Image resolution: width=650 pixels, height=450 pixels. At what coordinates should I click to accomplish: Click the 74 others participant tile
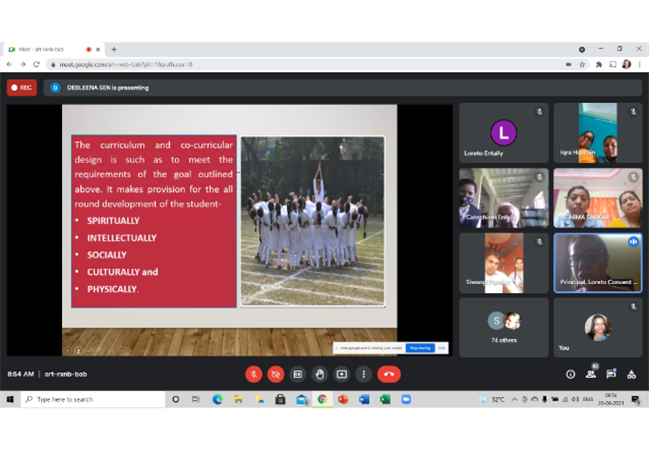coord(504,327)
